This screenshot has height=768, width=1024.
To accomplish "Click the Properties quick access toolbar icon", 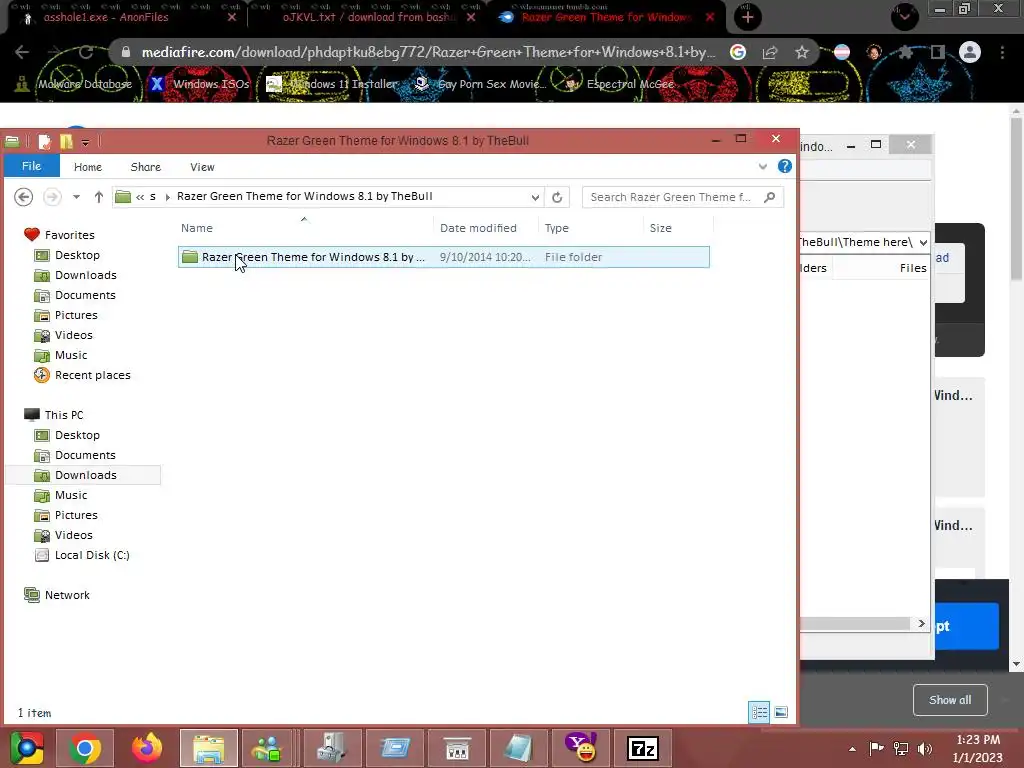I will tap(44, 141).
